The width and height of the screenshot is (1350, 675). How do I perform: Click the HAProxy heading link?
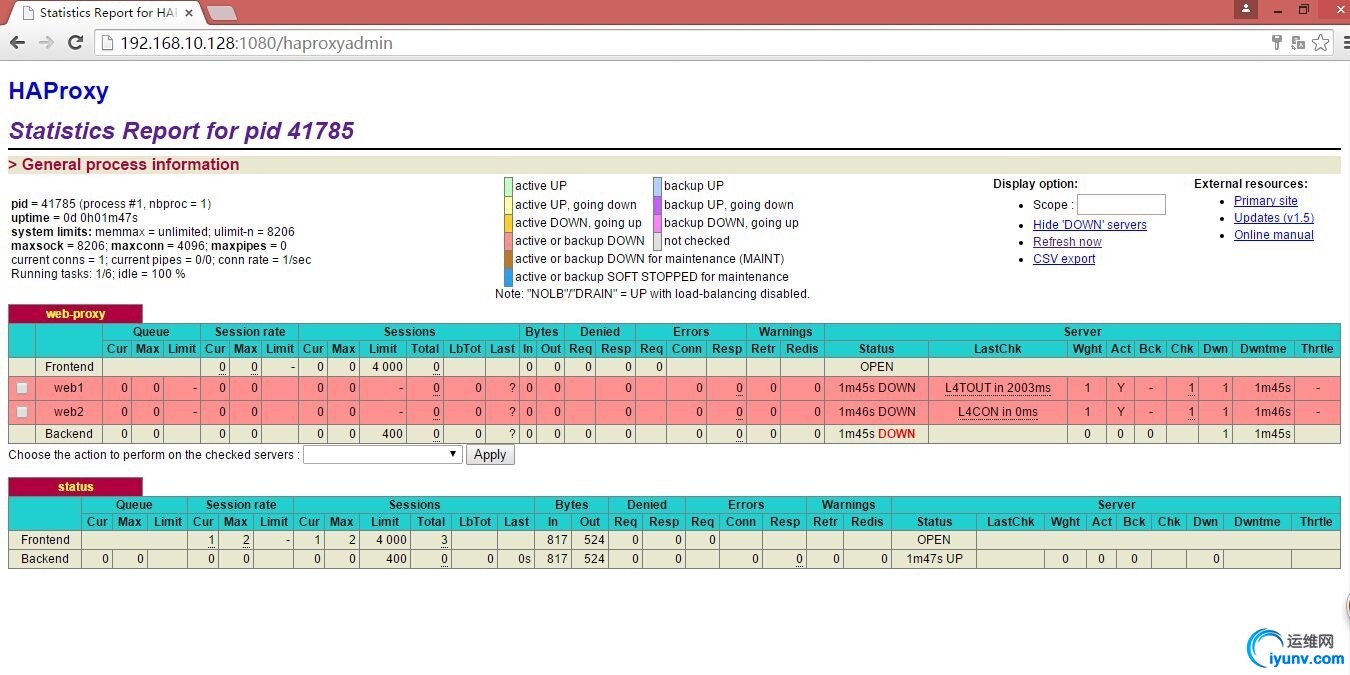[58, 91]
